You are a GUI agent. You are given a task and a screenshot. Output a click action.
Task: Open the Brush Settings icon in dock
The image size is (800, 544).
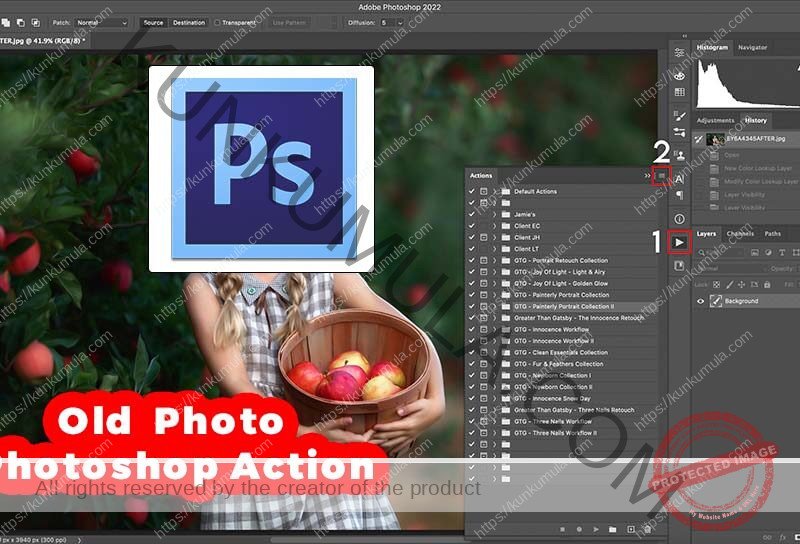click(679, 132)
